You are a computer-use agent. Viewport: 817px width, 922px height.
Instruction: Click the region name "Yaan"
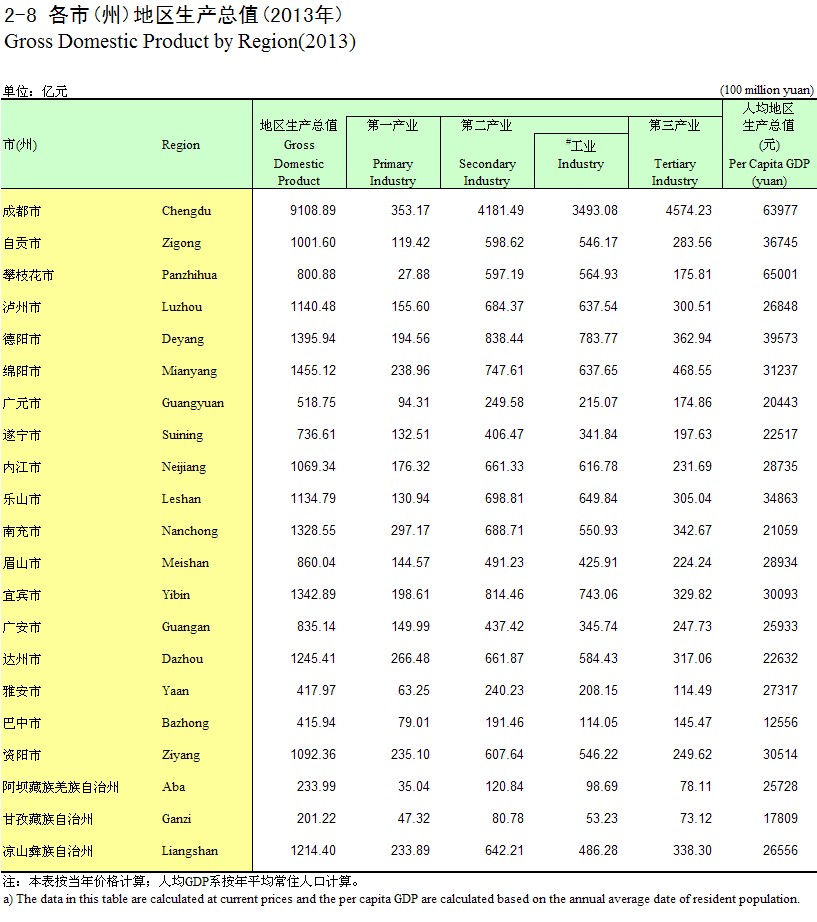pyautogui.click(x=175, y=690)
